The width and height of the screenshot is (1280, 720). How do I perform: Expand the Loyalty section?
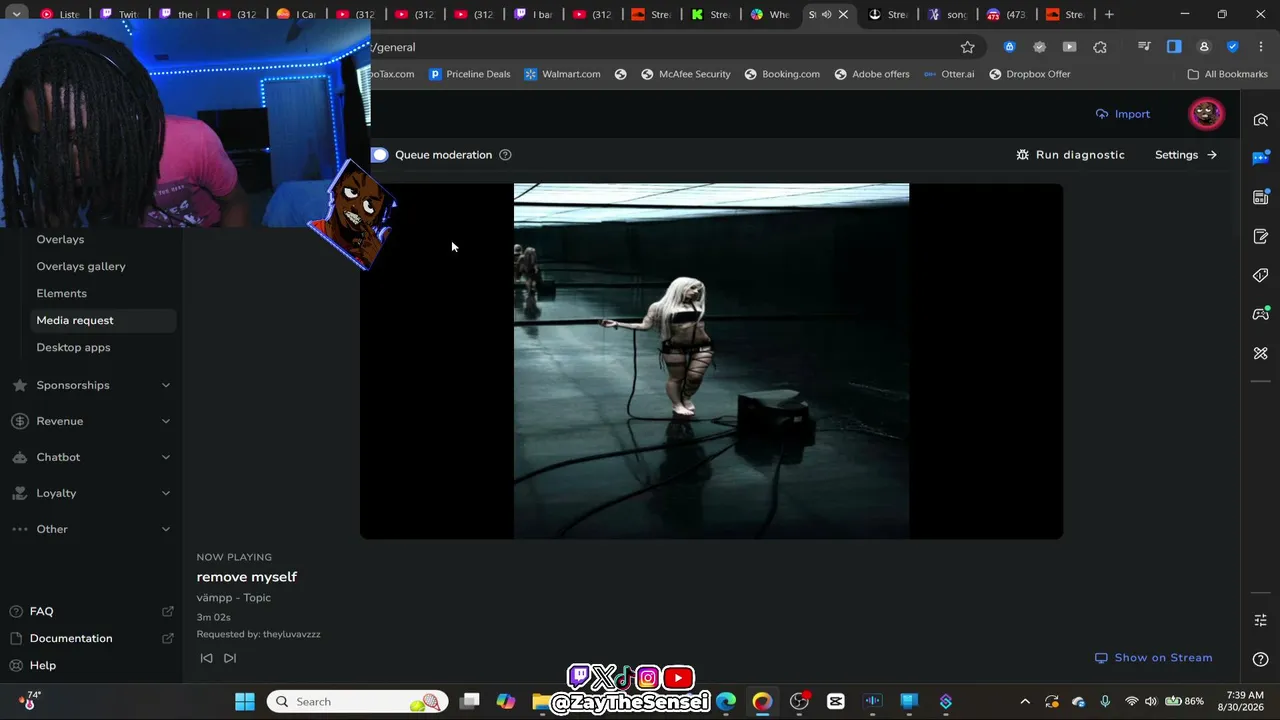tap(91, 493)
